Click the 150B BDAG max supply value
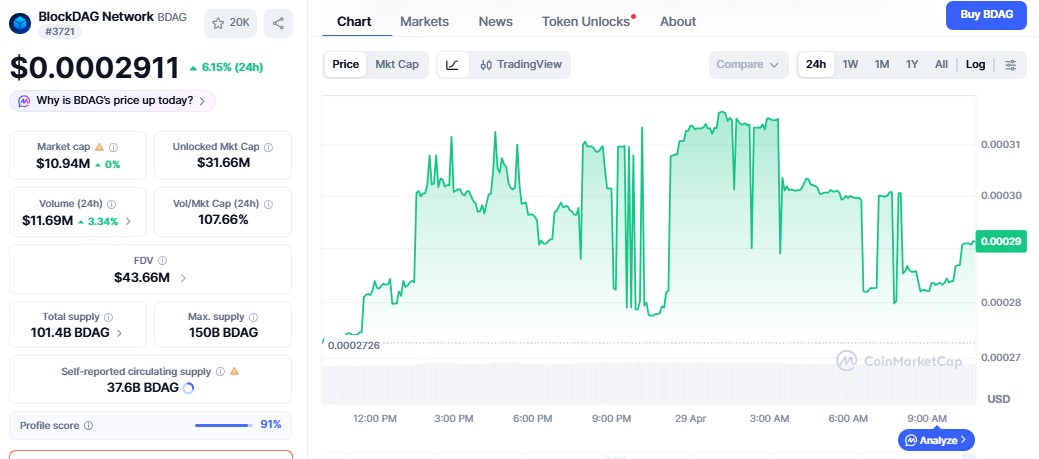Viewport: 1039px width, 459px height. tap(223, 332)
